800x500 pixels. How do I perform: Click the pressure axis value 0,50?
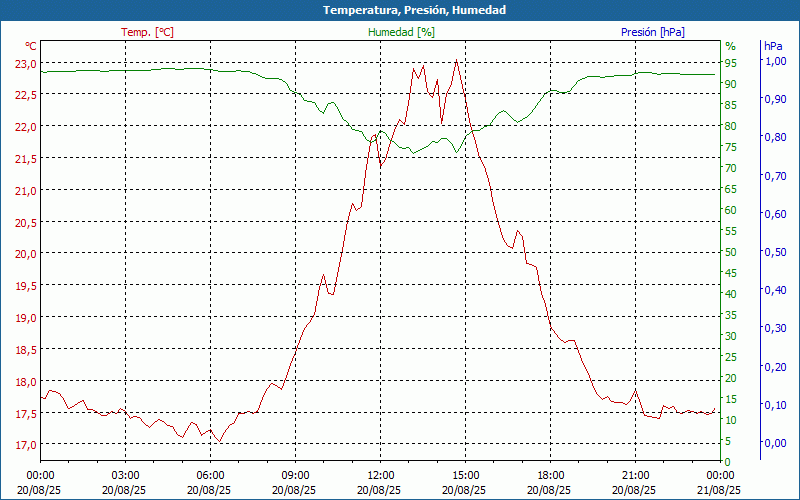coord(775,252)
